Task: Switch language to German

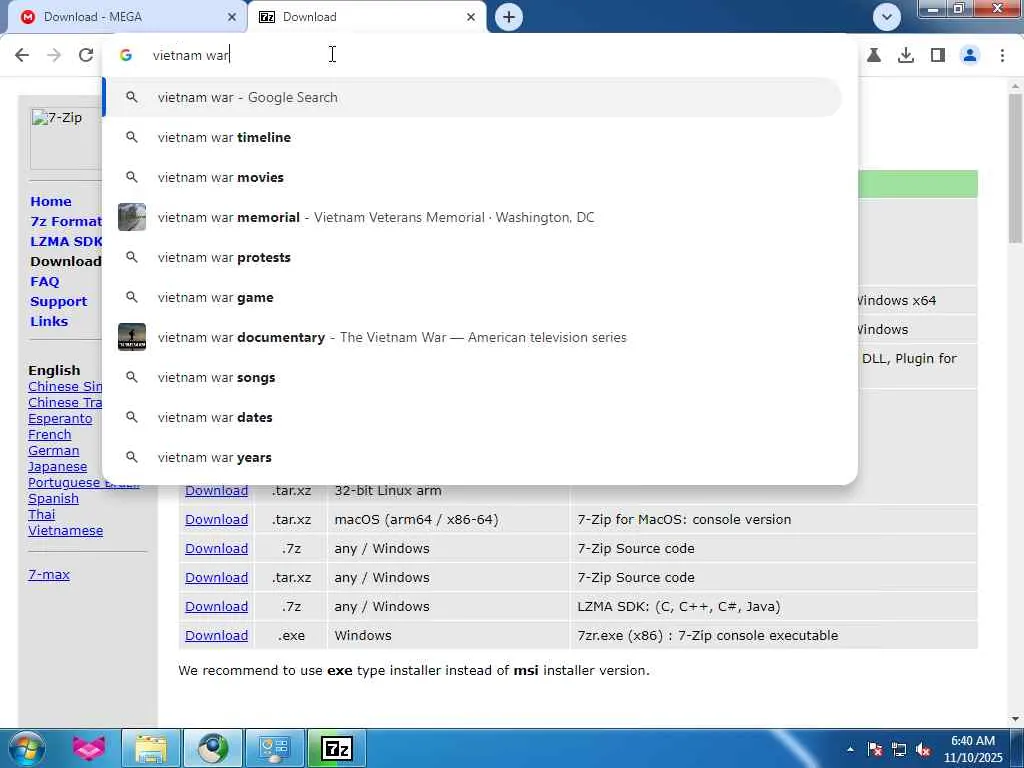Action: (x=54, y=451)
